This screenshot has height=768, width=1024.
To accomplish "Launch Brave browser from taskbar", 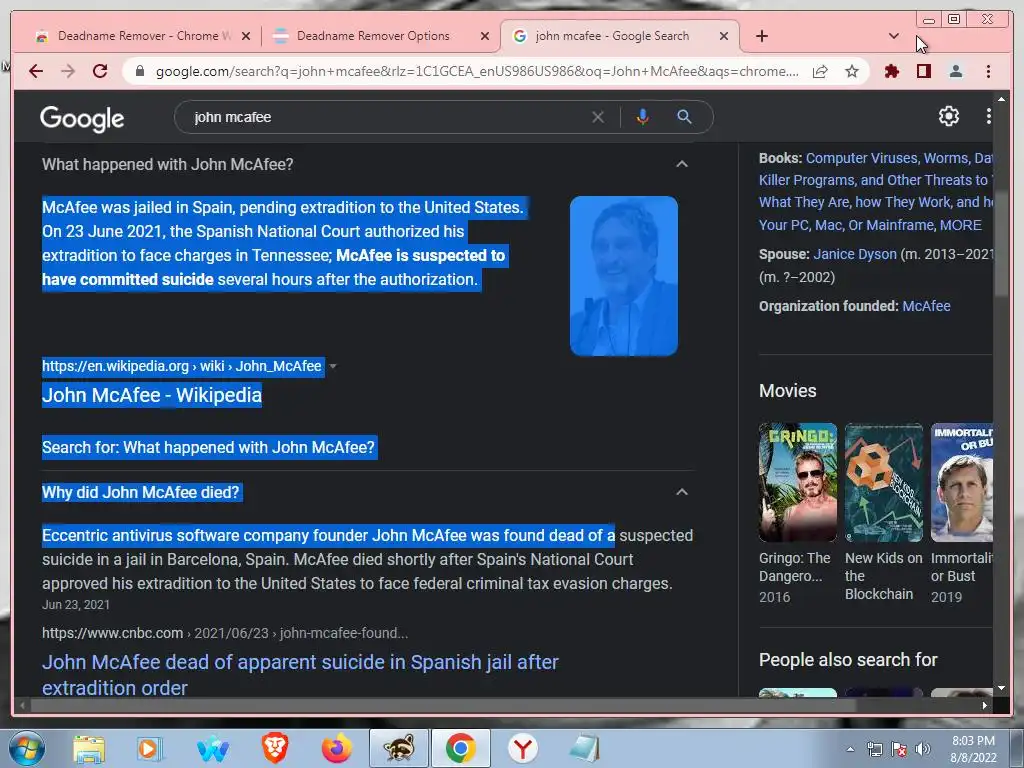I will click(274, 748).
